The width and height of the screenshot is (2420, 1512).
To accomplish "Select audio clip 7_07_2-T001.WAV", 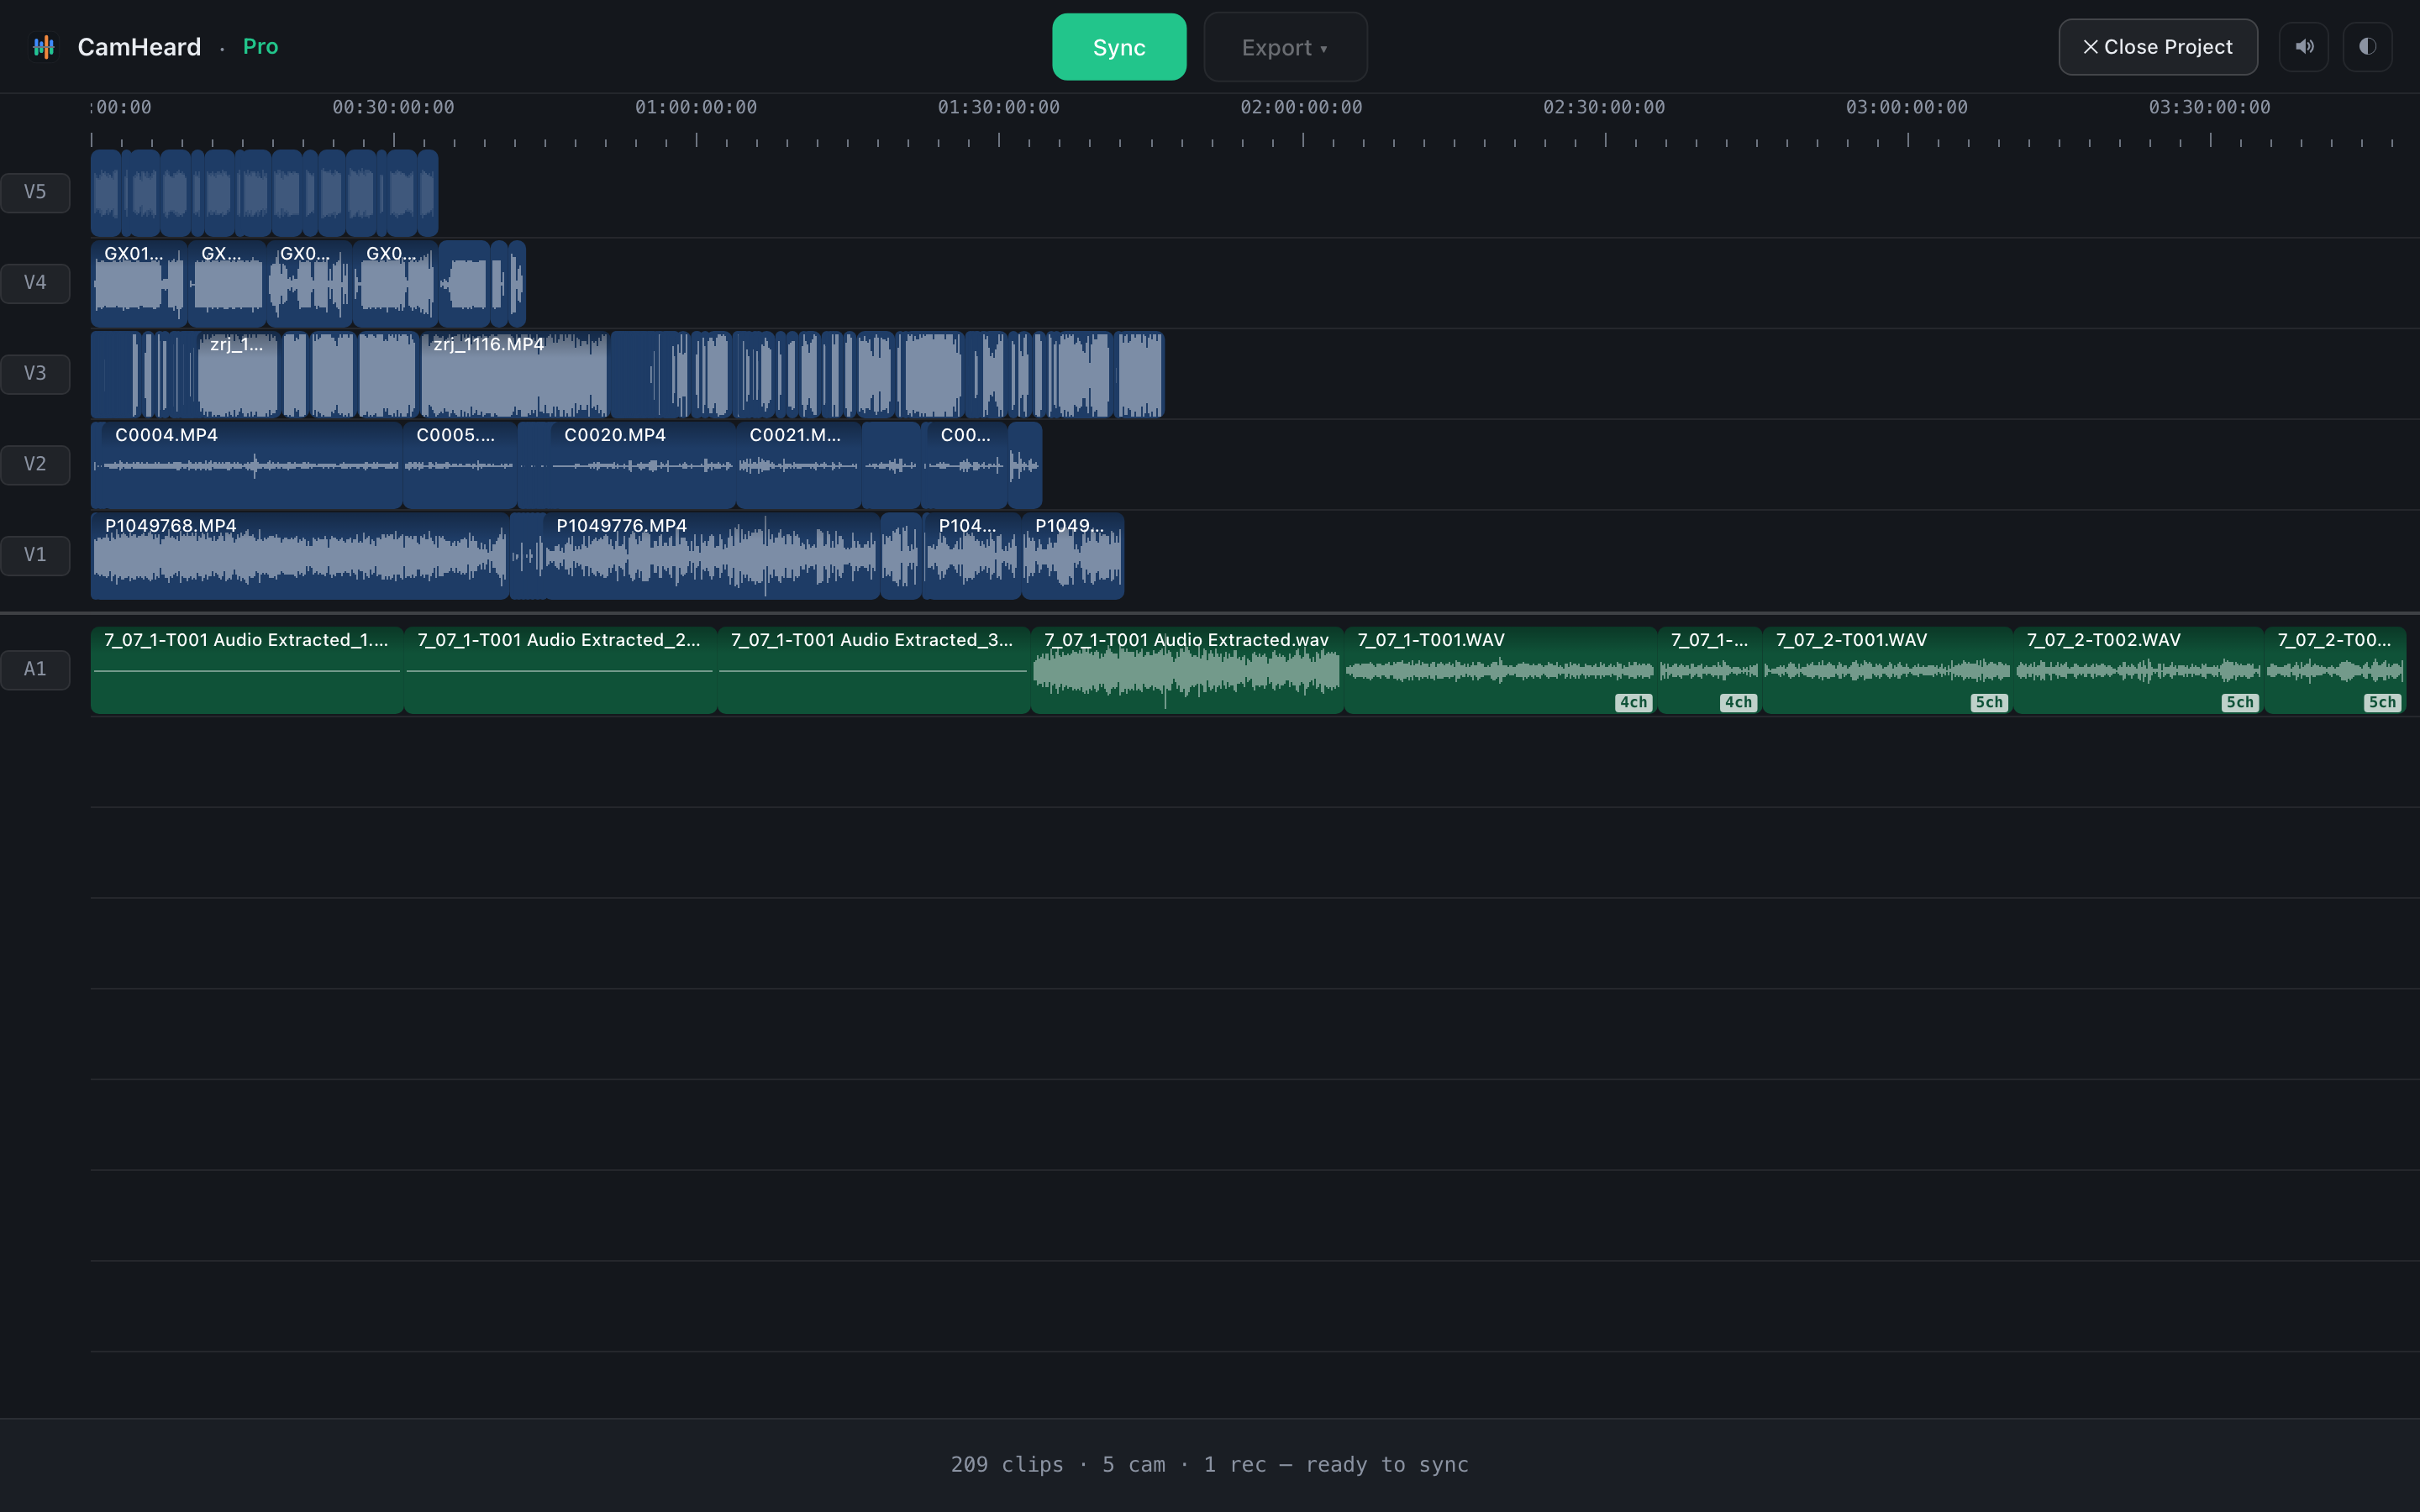I will 1887,670.
